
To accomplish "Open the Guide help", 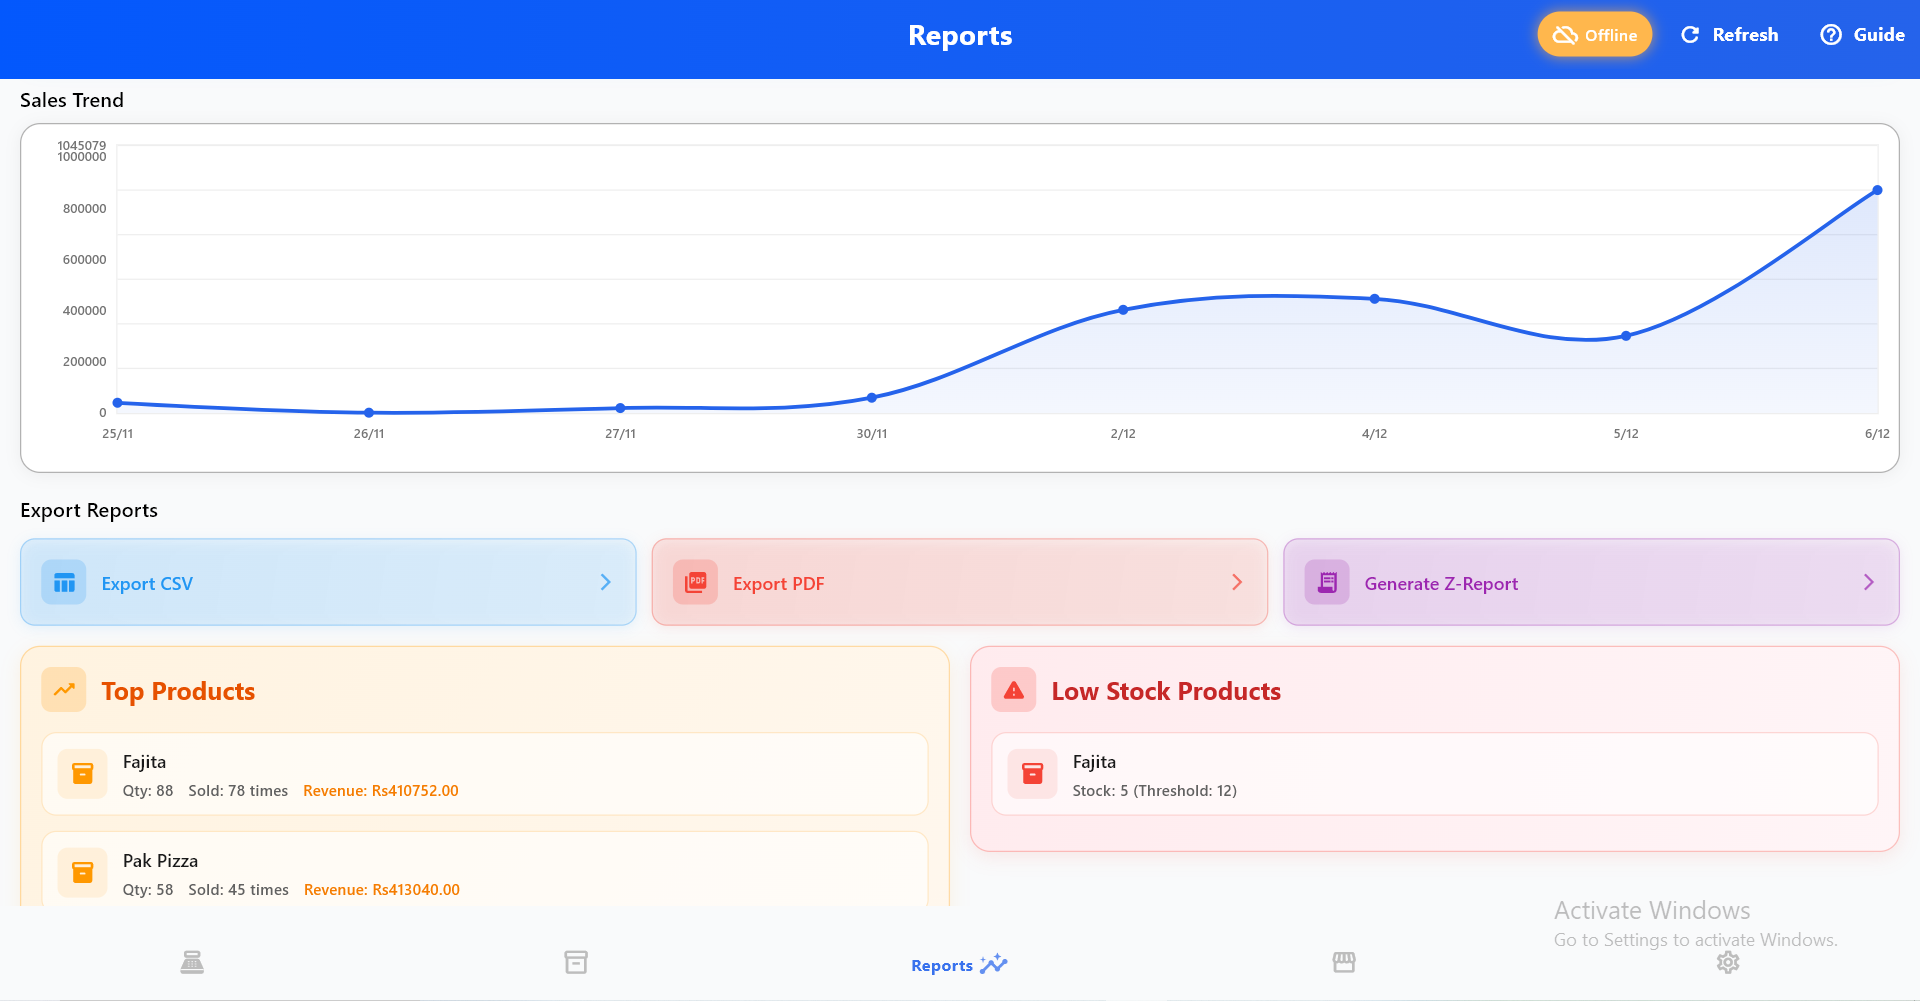I will click(x=1862, y=35).
